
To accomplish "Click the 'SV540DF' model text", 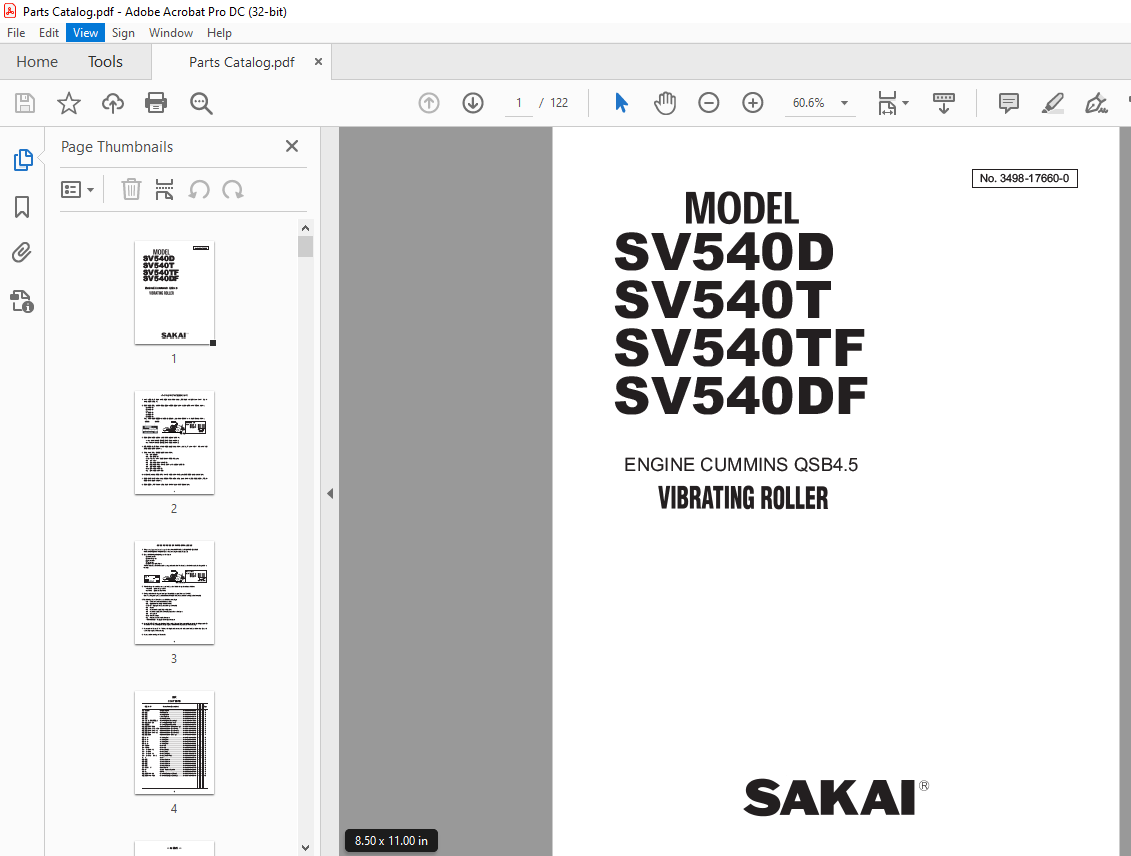I will click(741, 396).
